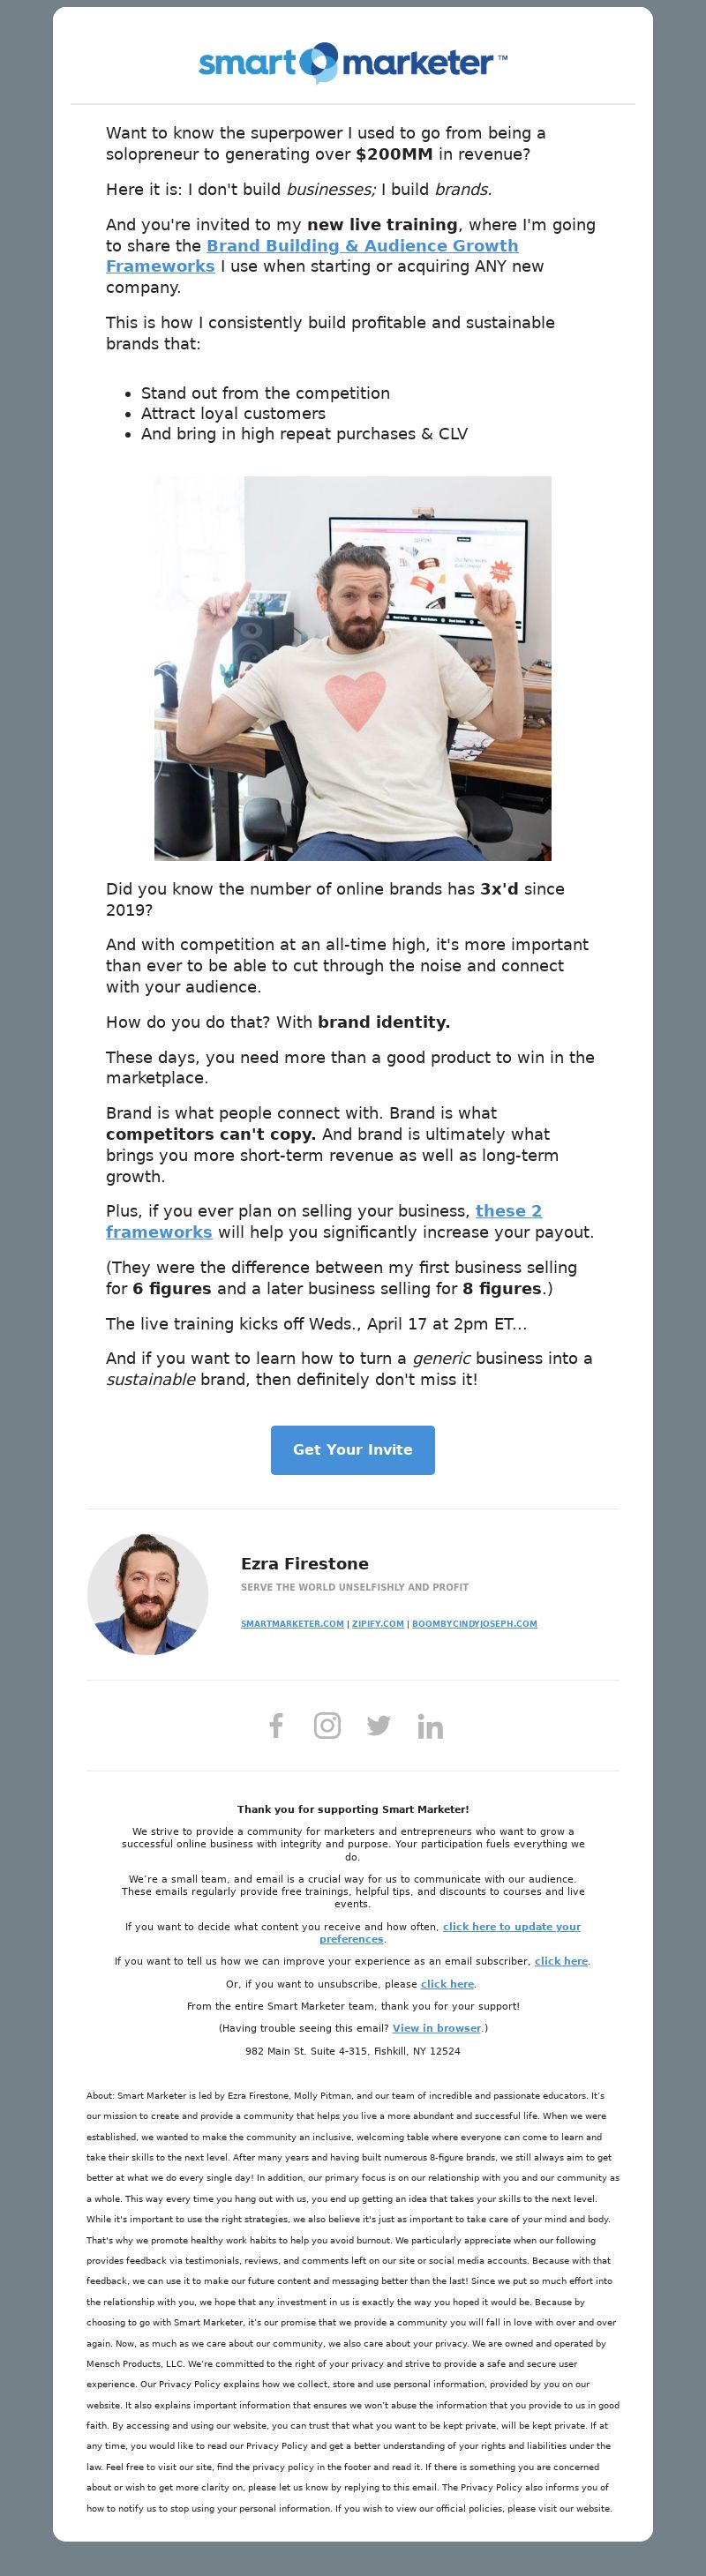
Task: Click the Ezra Firestone name heading
Action: [305, 1563]
